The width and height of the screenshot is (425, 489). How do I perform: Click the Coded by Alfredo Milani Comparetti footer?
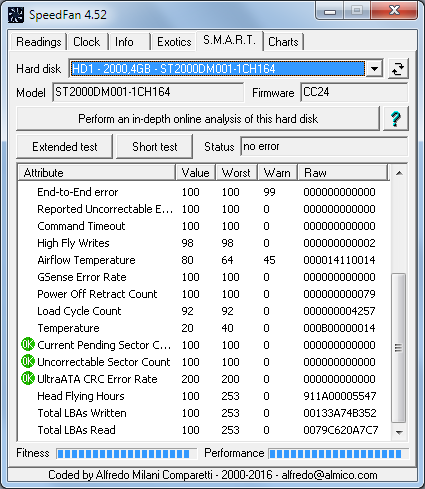[x=213, y=475]
